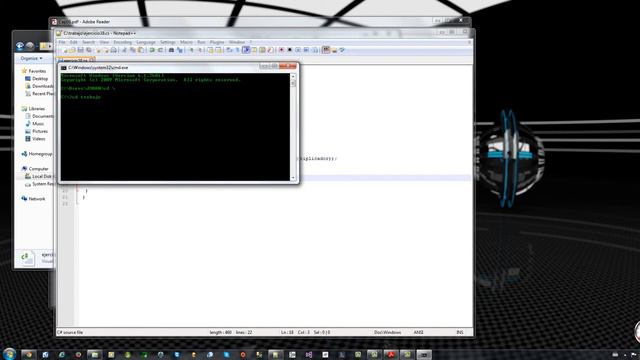Screen dimensions: 640x360
Task: Click the Playback macro icon
Action: [298, 50]
